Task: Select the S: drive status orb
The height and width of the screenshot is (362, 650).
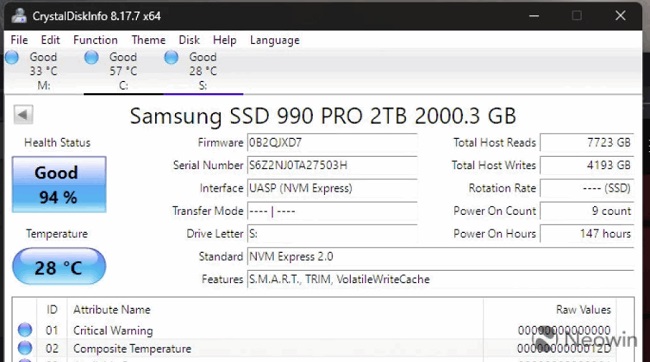Action: pos(171,57)
